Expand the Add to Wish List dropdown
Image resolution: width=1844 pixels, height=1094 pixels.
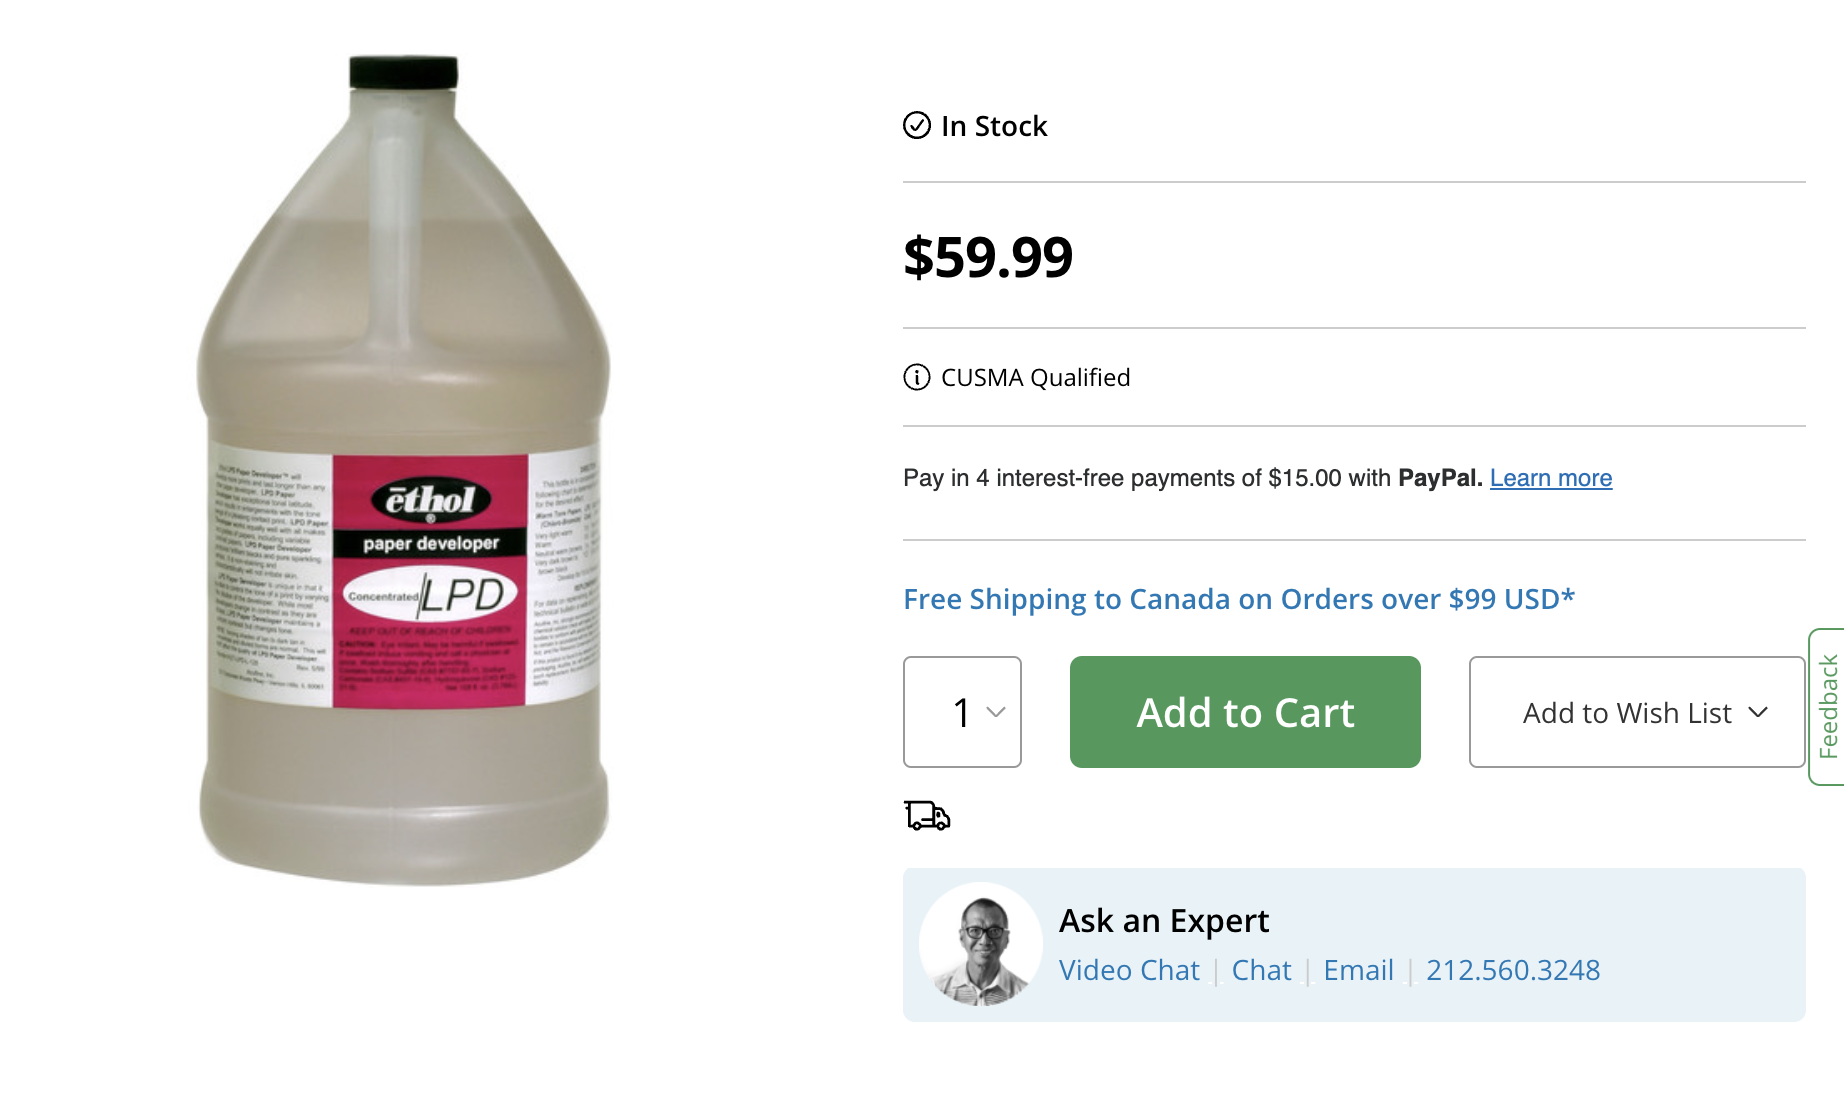[1636, 712]
